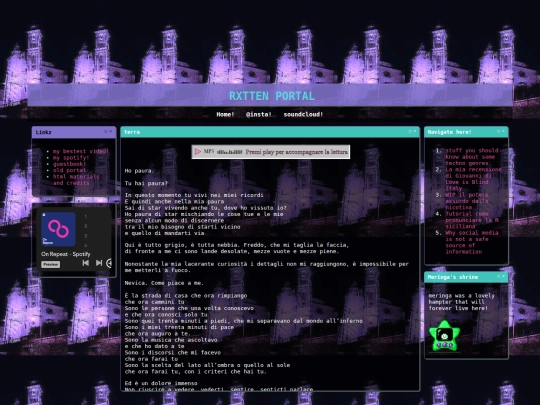Click the Spotify logo circle in widget
This screenshot has height=405, width=540.
coord(109,263)
